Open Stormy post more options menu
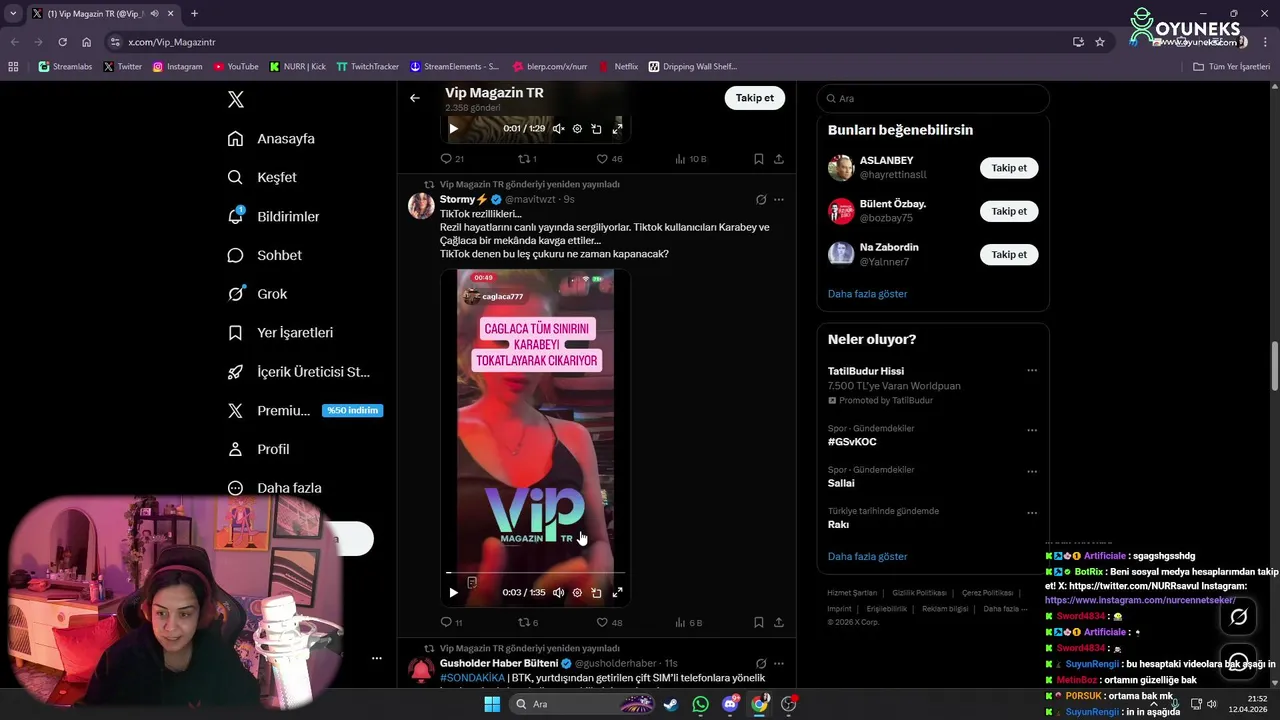 tap(779, 200)
